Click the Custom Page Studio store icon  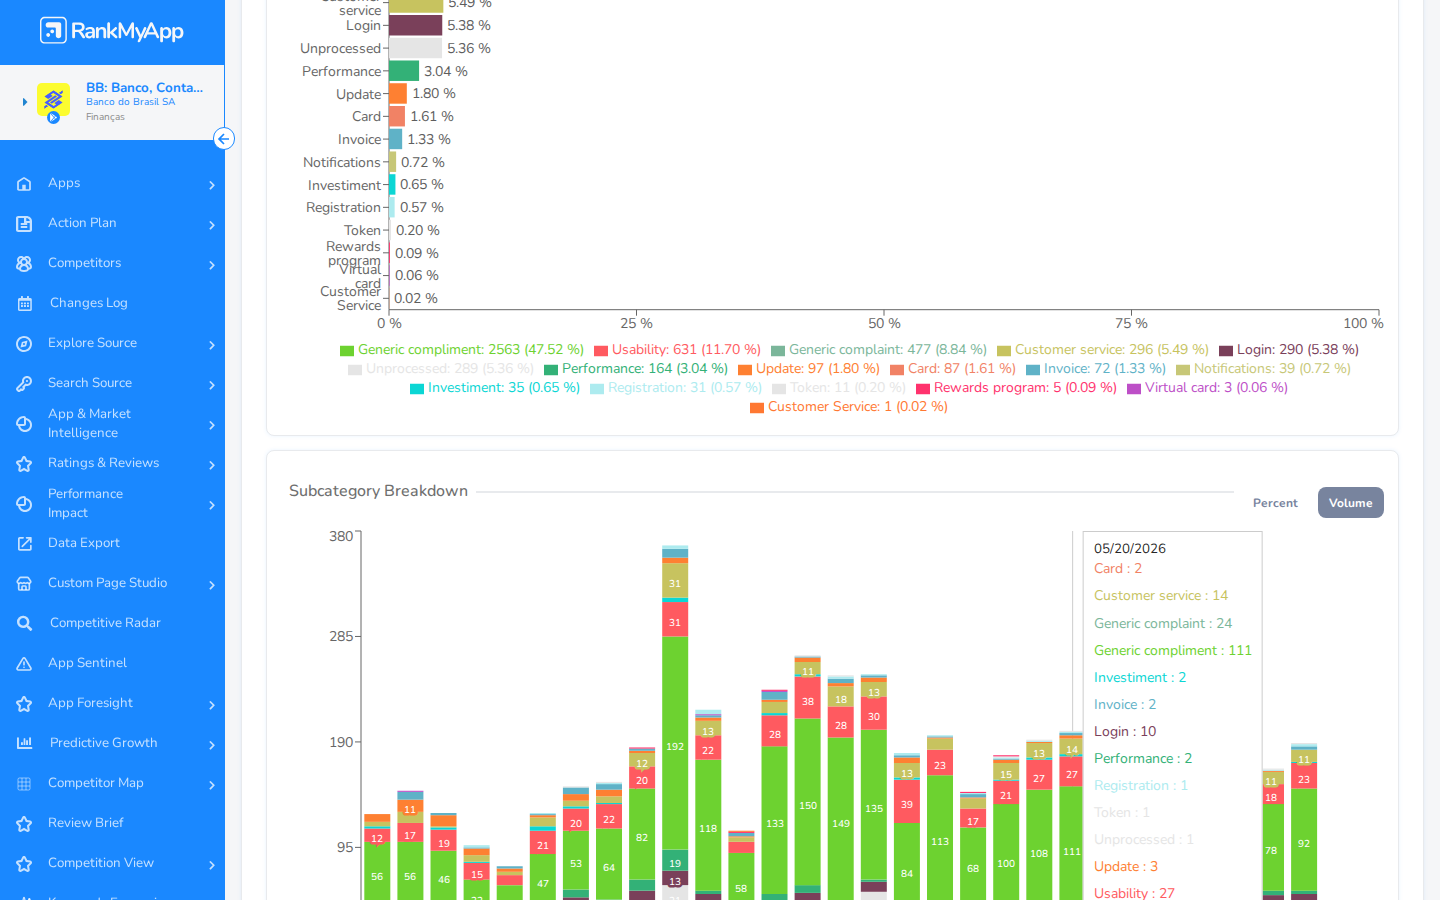point(24,584)
